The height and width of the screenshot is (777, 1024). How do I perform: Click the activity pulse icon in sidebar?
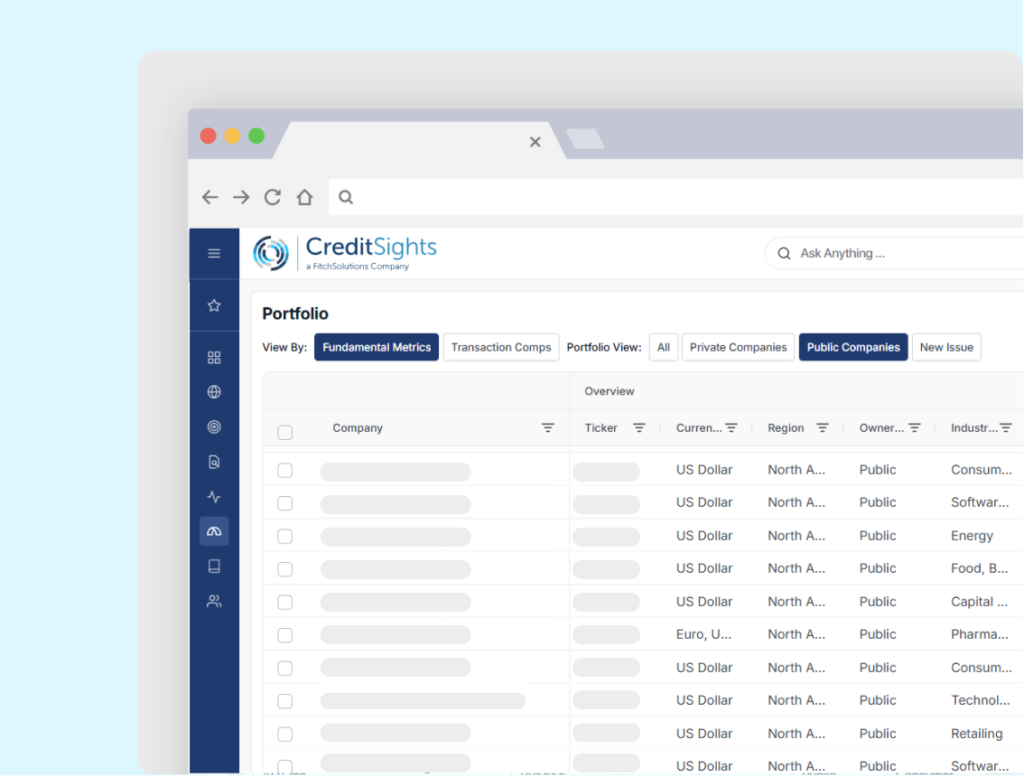coord(214,497)
